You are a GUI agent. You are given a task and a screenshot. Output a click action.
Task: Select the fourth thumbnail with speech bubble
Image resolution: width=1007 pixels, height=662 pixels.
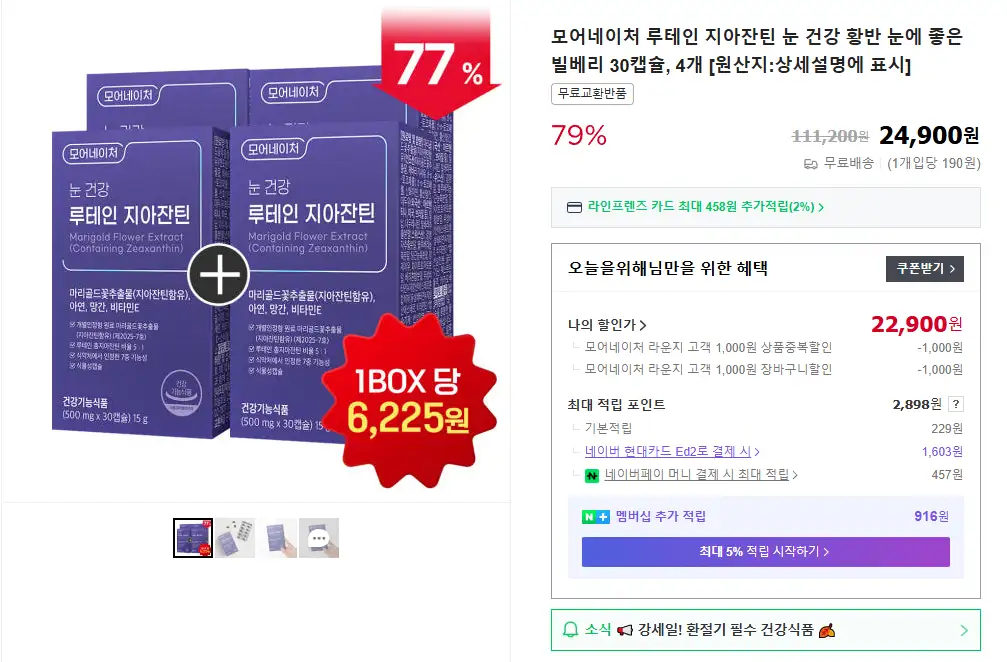point(319,538)
